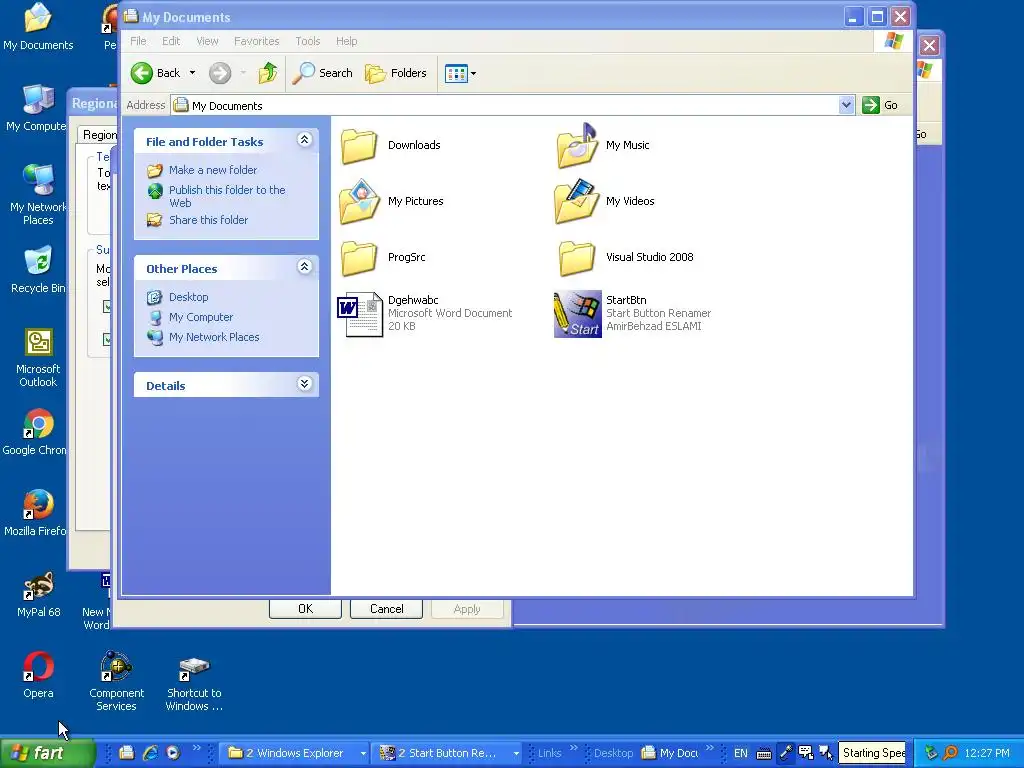Click the Forward arrow icon
The width and height of the screenshot is (1024, 768).
tap(220, 73)
